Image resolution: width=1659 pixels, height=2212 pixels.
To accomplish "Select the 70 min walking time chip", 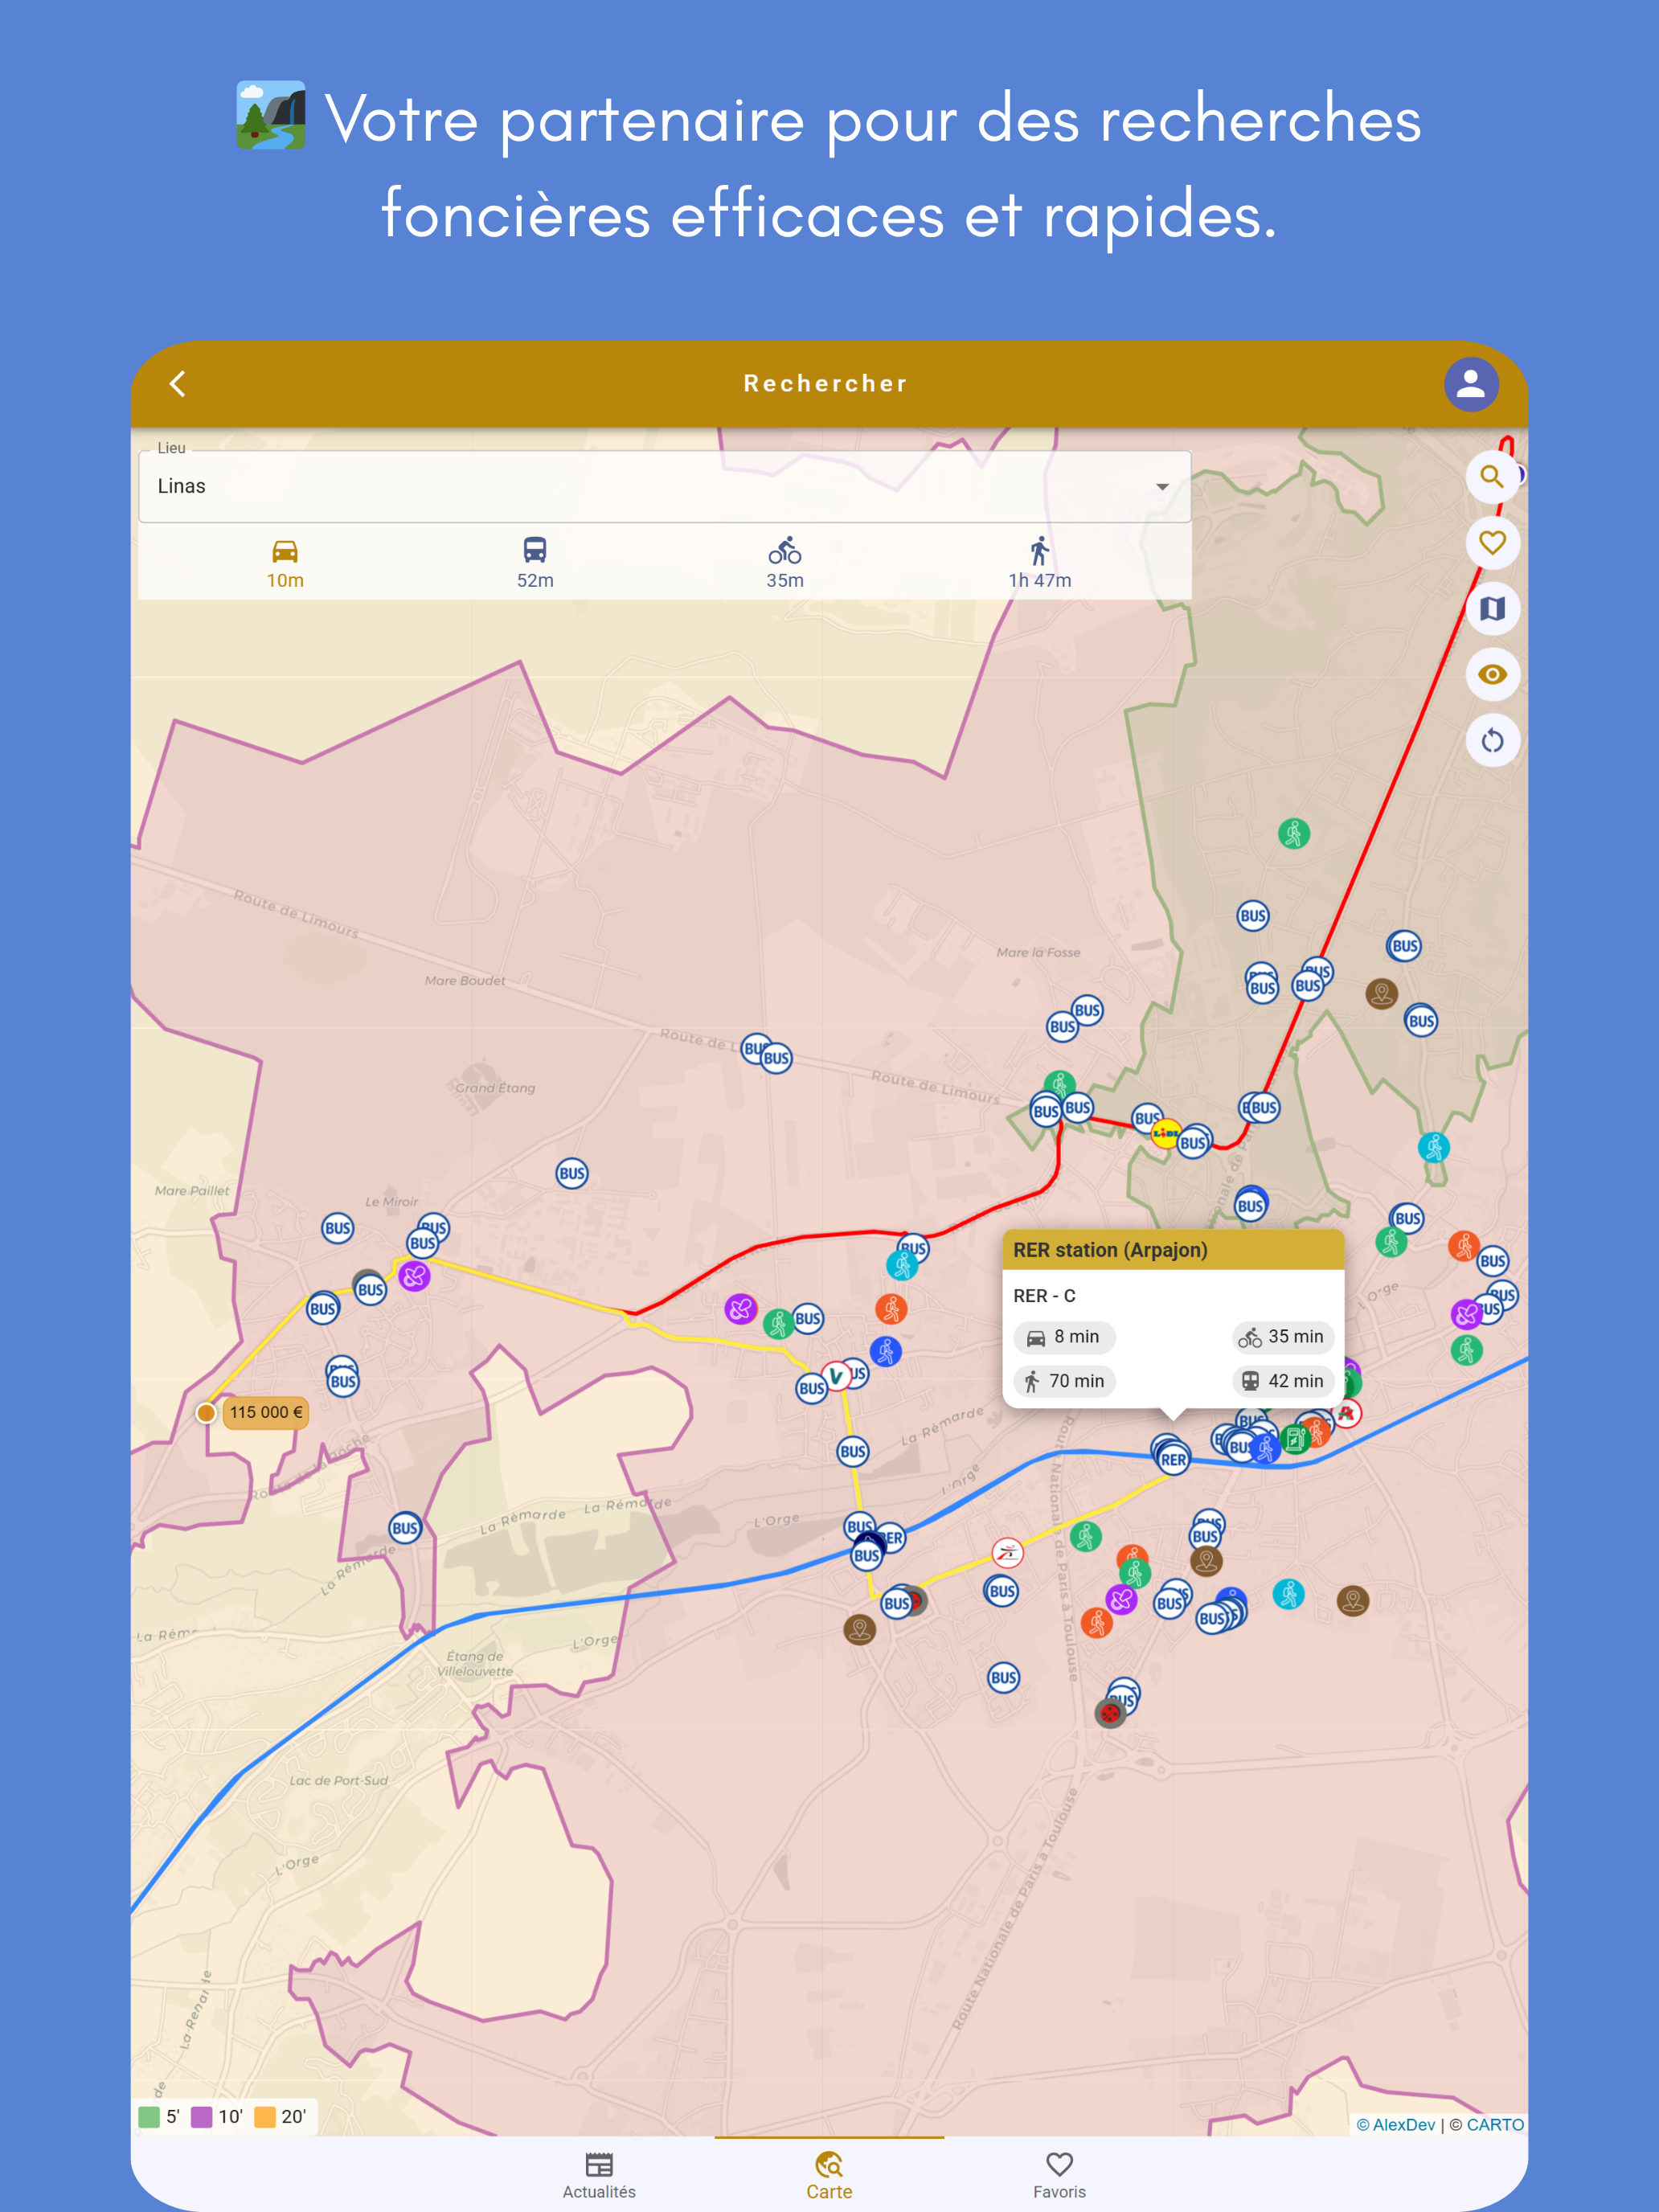I will [x=1064, y=1381].
